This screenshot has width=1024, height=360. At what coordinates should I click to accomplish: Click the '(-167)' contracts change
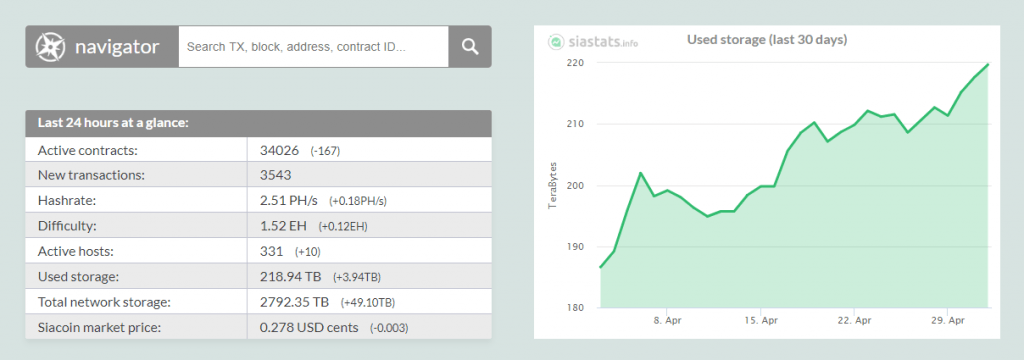325,151
